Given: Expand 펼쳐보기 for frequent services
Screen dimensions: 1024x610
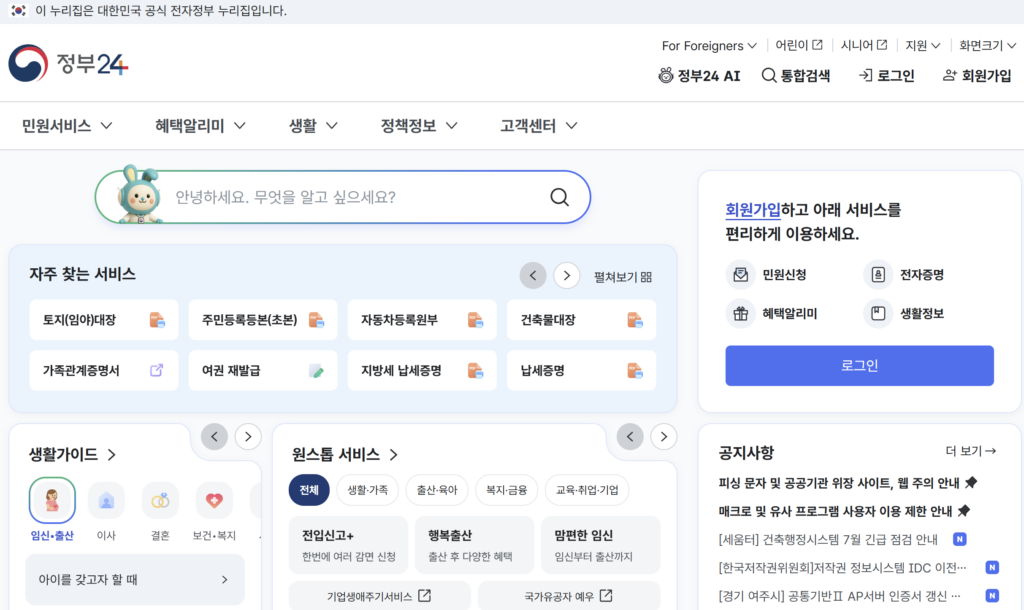Looking at the screenshot, I should (x=623, y=277).
